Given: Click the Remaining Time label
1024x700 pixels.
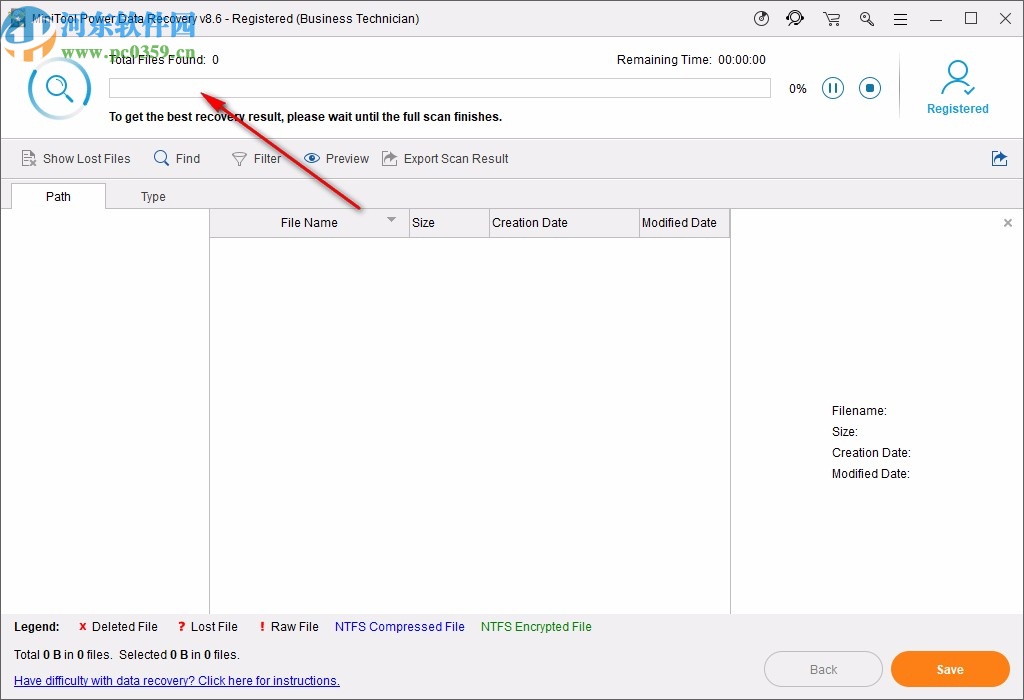Looking at the screenshot, I should (x=664, y=60).
